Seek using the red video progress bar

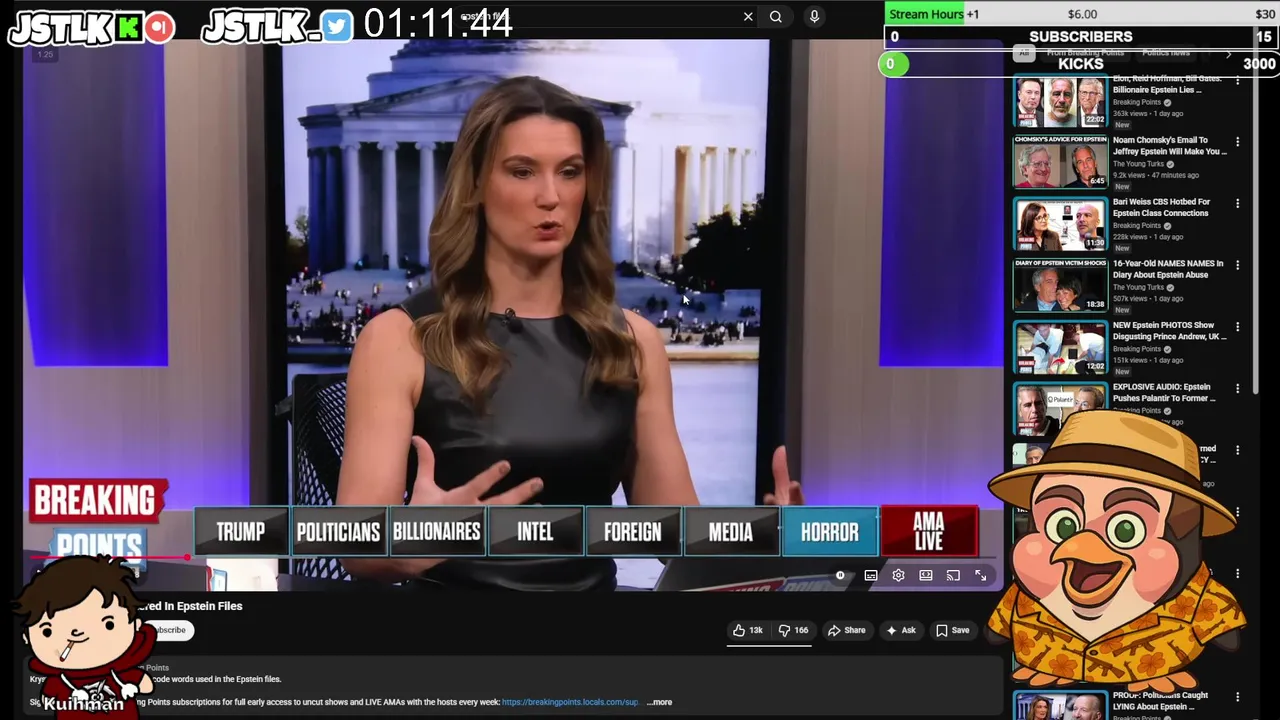tap(108, 557)
